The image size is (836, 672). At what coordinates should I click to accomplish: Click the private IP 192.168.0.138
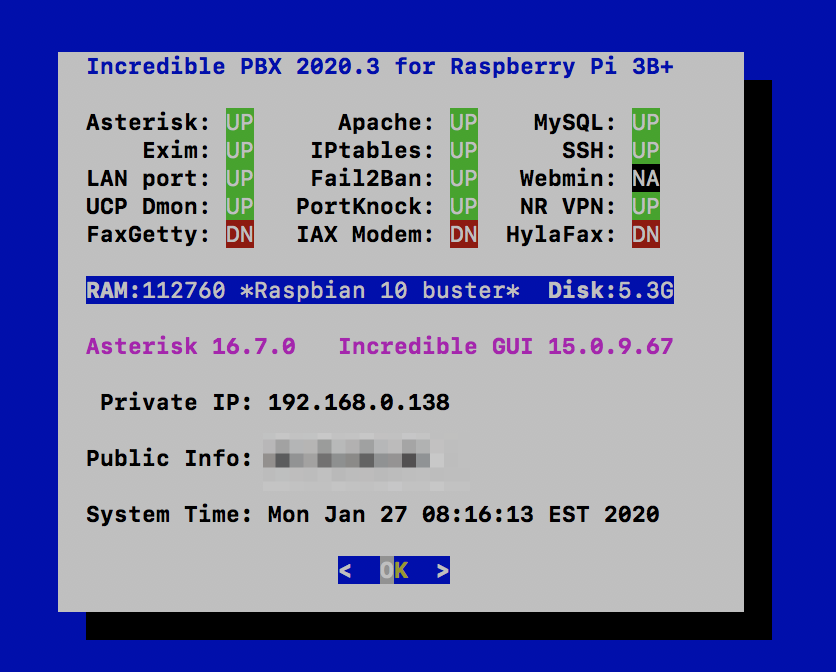pos(359,403)
